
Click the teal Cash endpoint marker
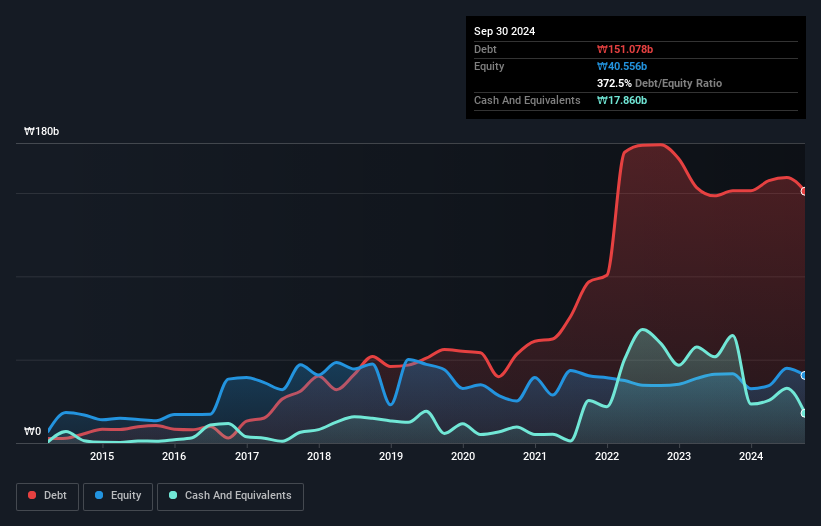[804, 413]
